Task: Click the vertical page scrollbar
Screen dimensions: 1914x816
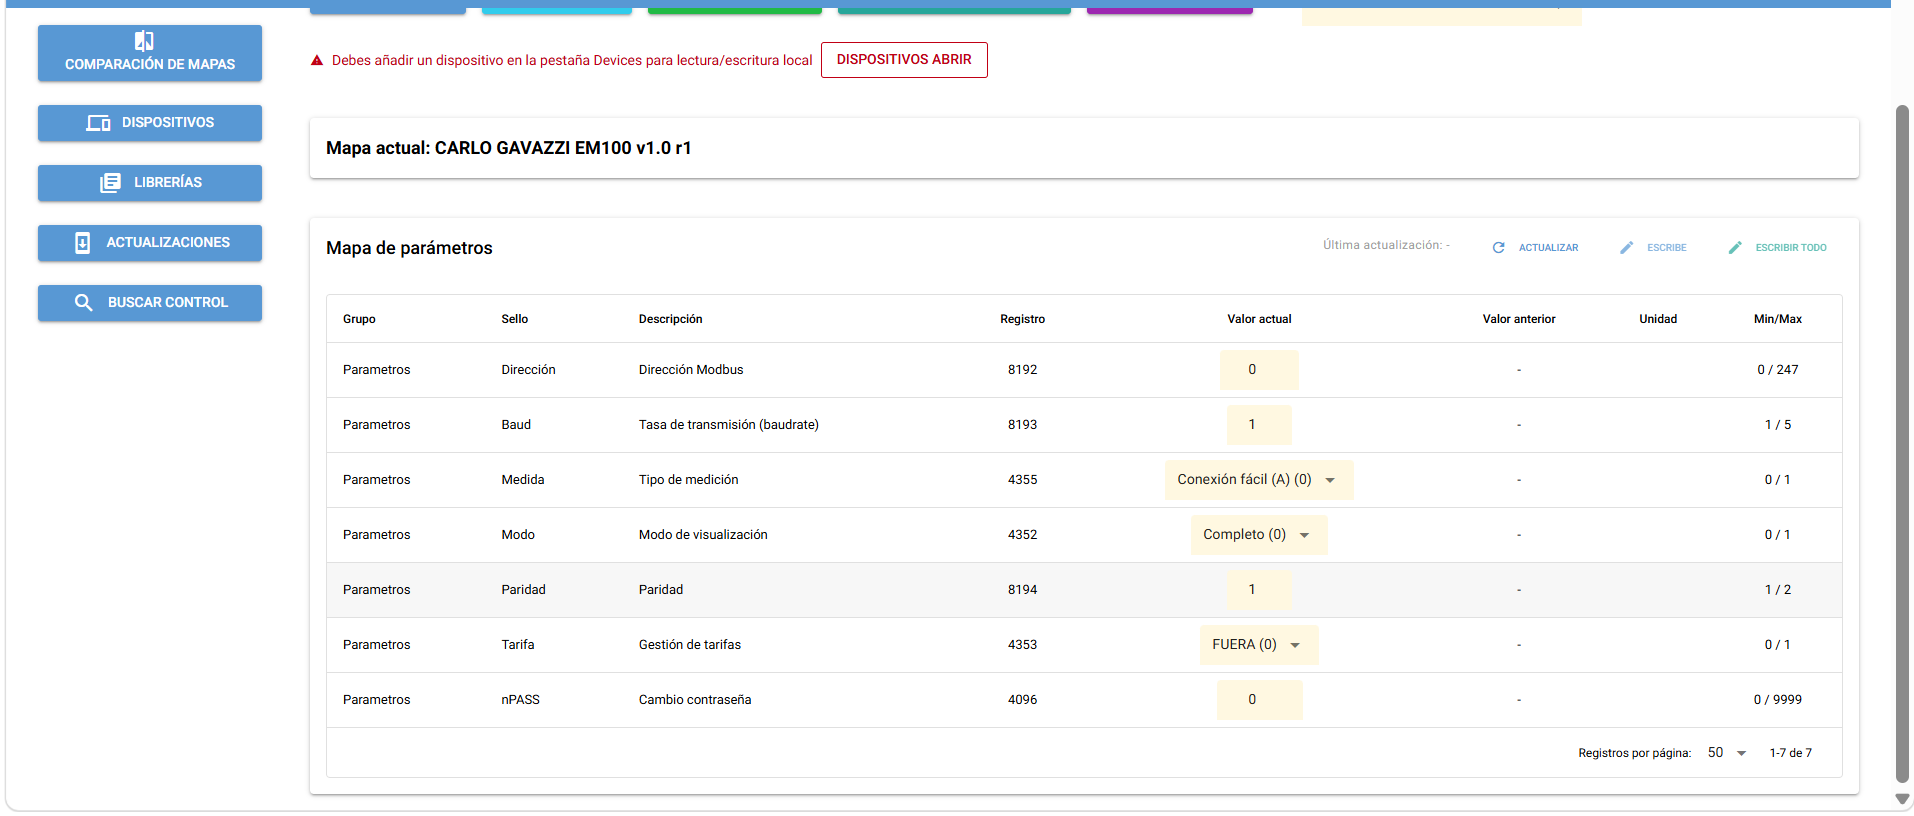Action: pyautogui.click(x=1903, y=443)
